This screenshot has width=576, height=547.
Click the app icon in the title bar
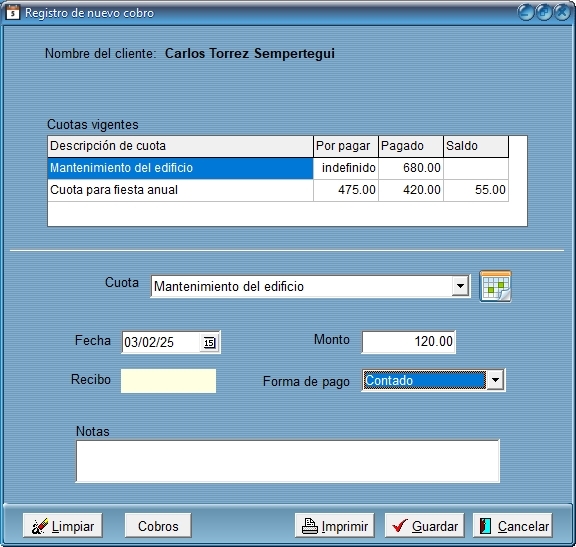[12, 13]
